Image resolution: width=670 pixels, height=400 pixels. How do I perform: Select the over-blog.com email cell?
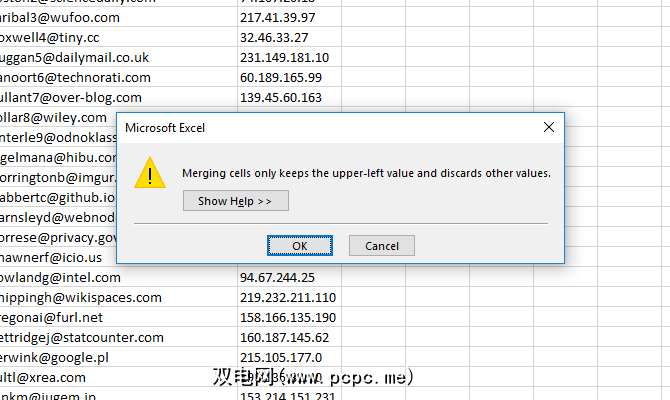72,97
